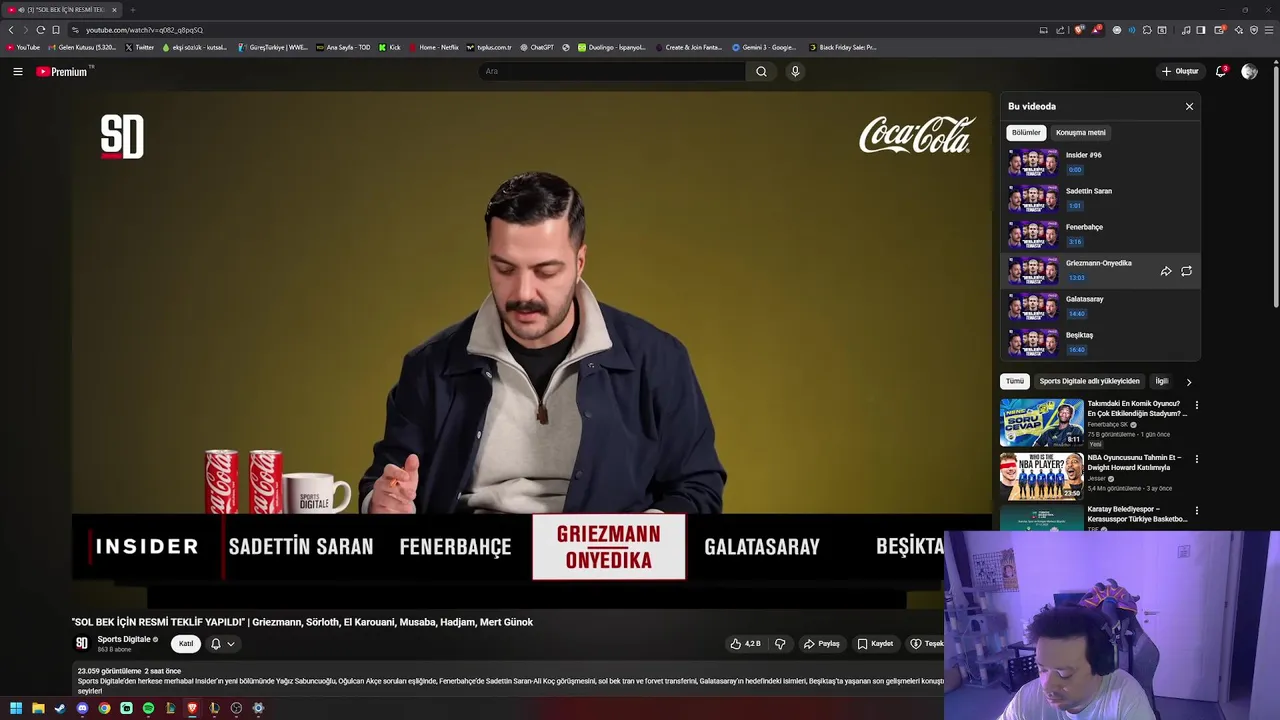Jump to Sadettin Saran chapter
Viewport: 1280px width, 720px height.
(x=1100, y=198)
